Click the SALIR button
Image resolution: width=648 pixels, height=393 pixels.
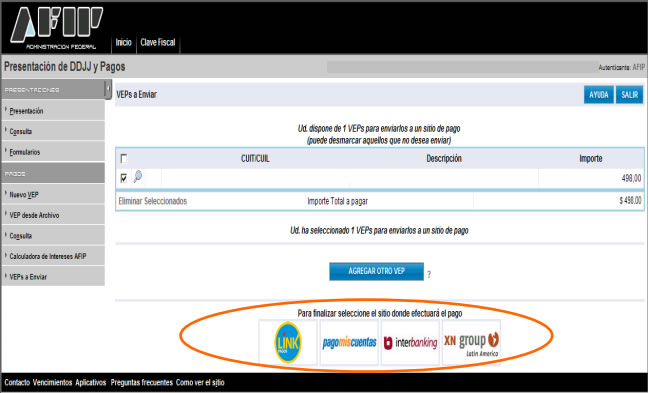click(x=629, y=95)
